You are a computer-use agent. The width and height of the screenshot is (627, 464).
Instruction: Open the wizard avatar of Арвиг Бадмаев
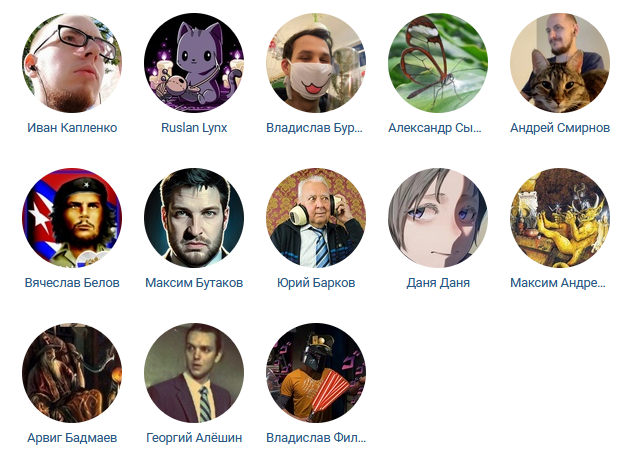72,373
